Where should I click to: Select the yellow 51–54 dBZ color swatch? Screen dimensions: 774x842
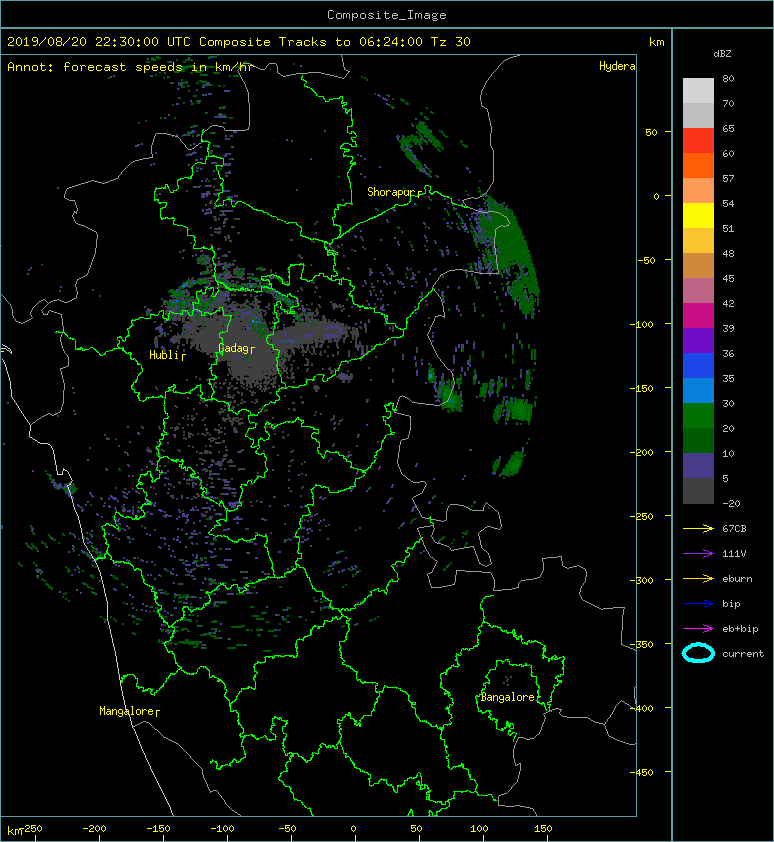click(698, 216)
